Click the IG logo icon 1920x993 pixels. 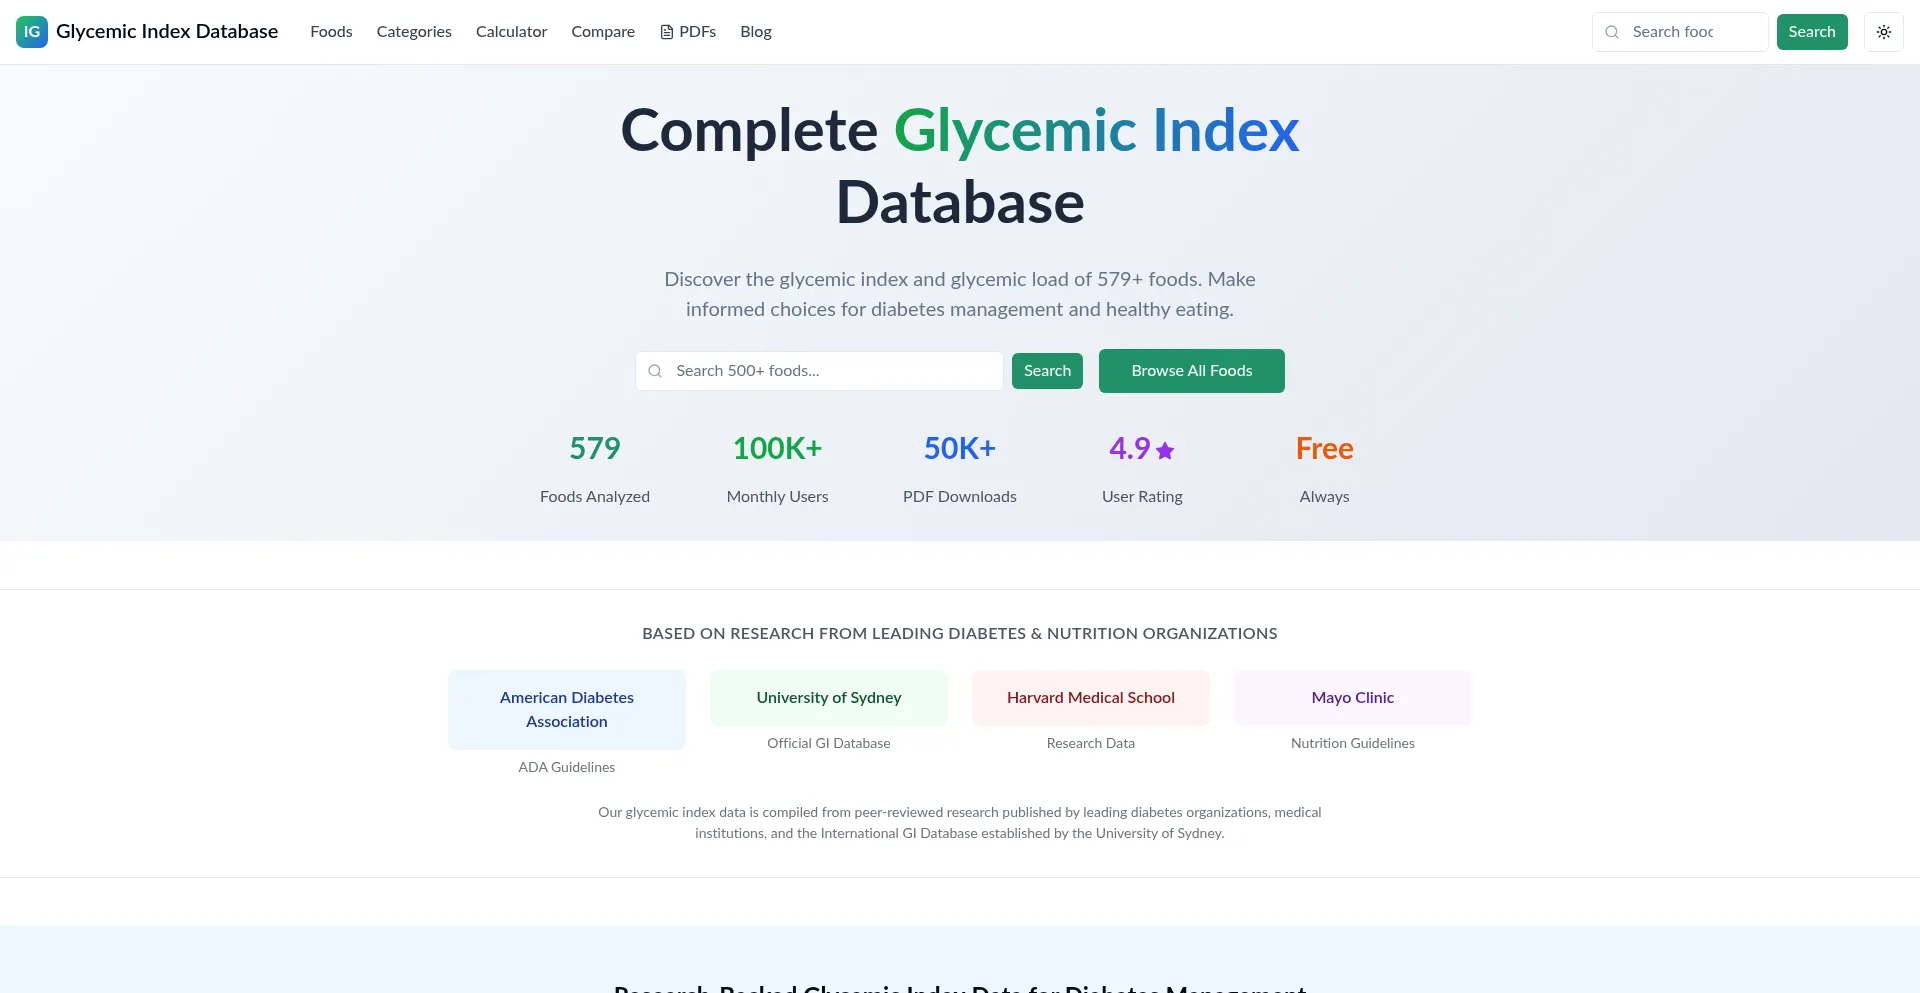(31, 31)
